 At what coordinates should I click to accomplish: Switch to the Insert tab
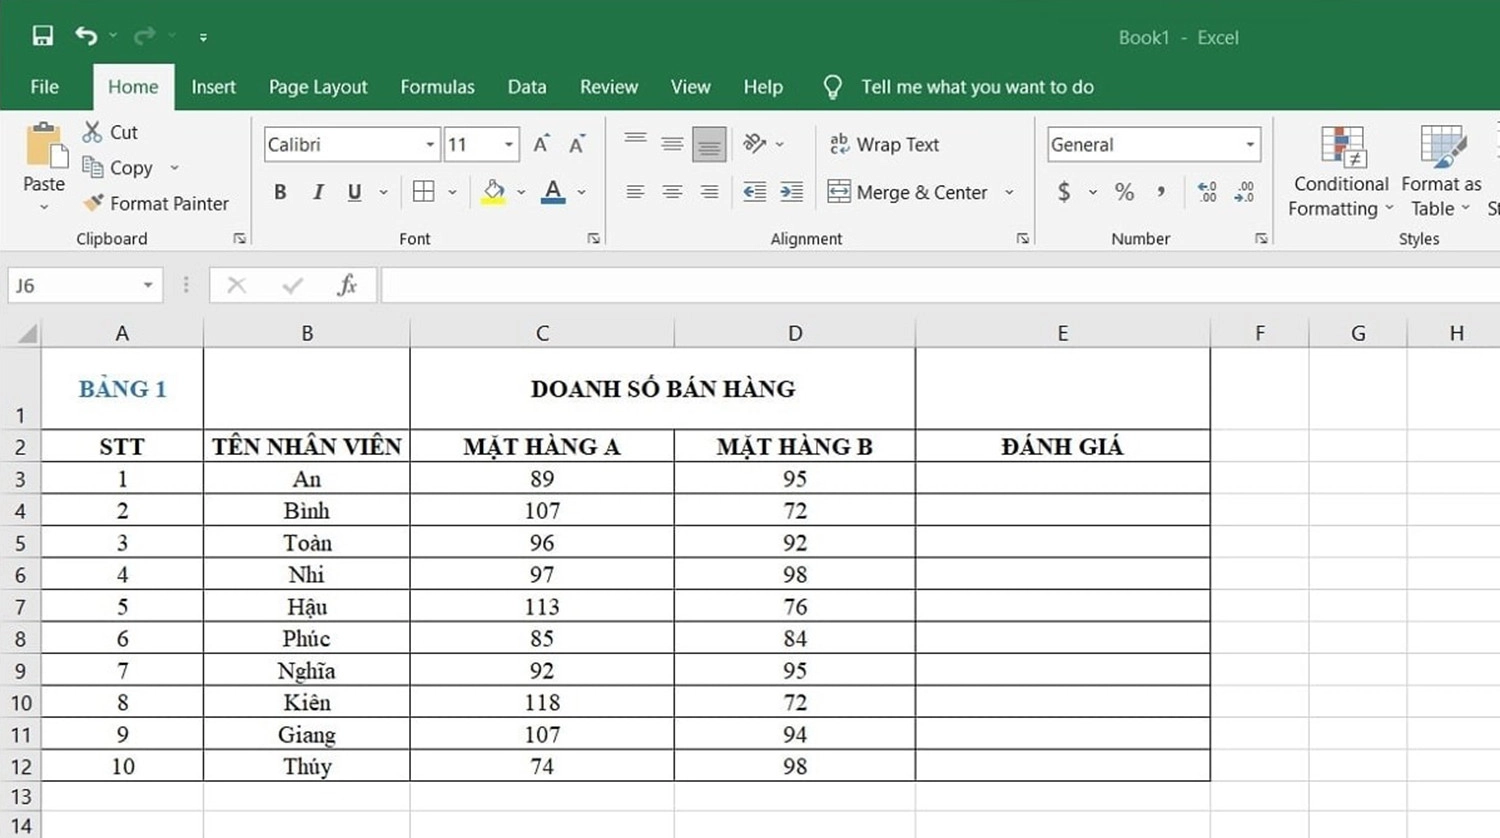pos(213,87)
